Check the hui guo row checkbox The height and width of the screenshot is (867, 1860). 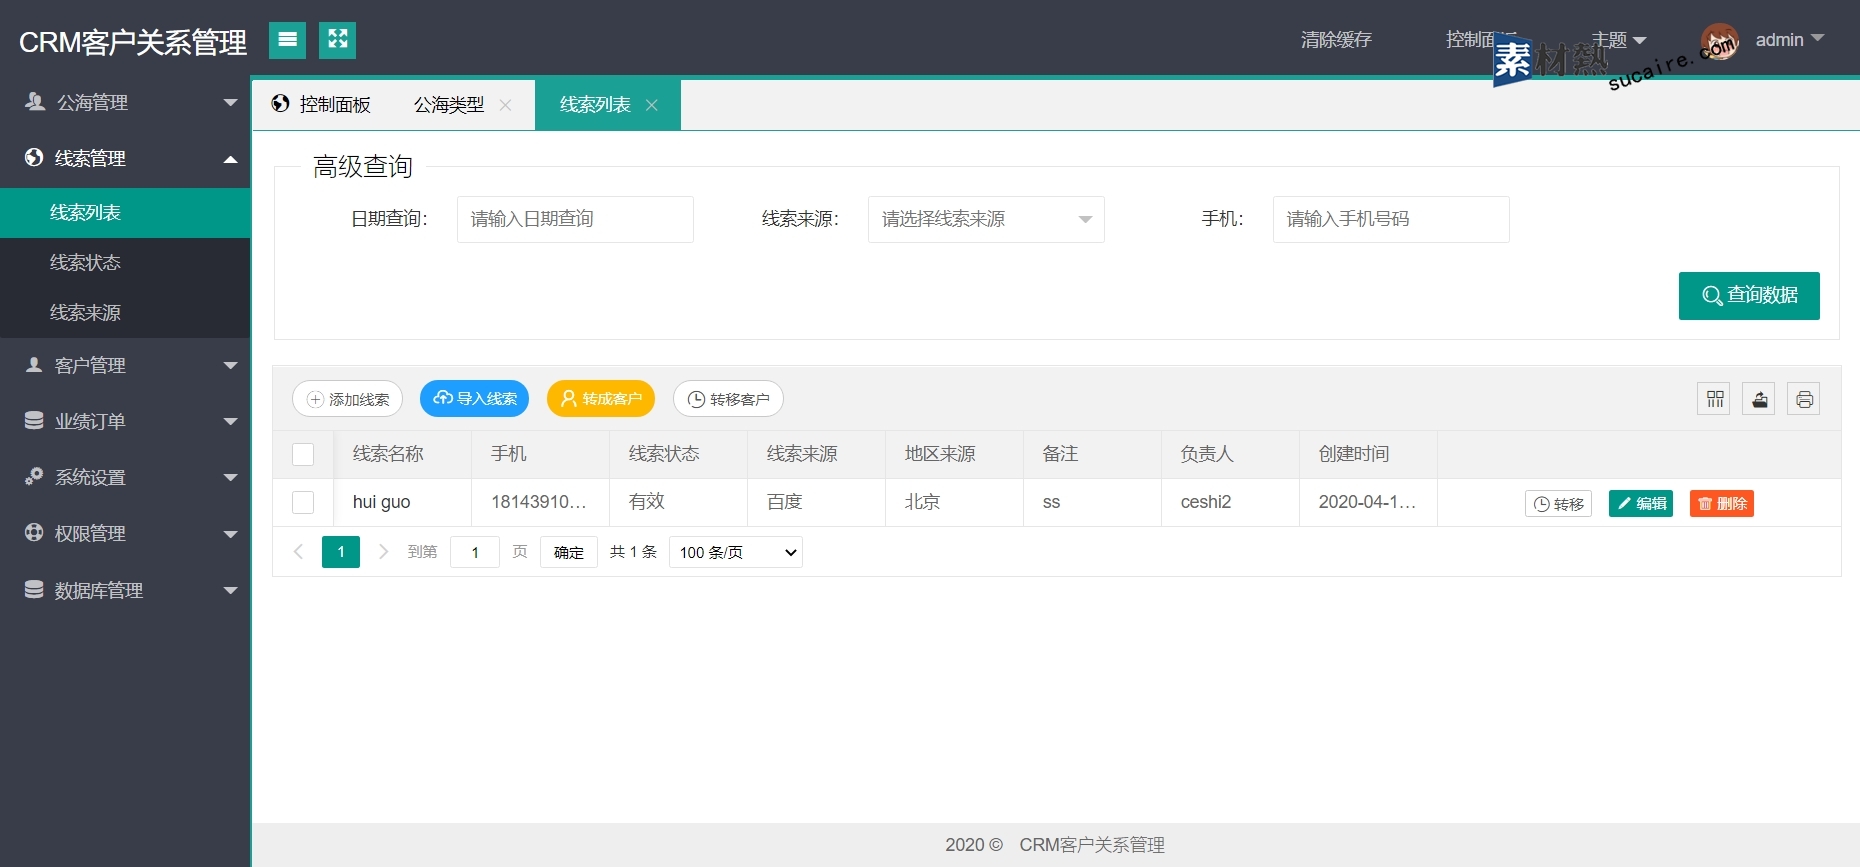tap(303, 503)
